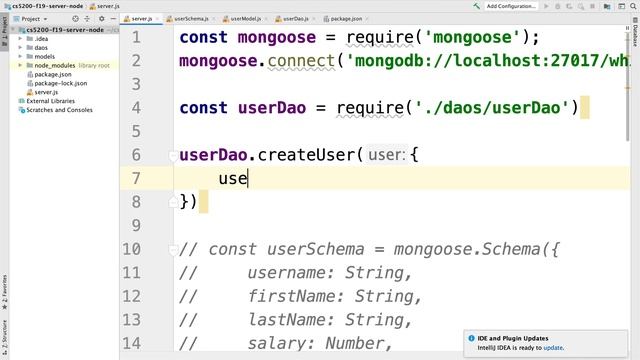The image size is (640, 360).
Task: Toggle the Z: Structure tool window
Action: pos(4,337)
